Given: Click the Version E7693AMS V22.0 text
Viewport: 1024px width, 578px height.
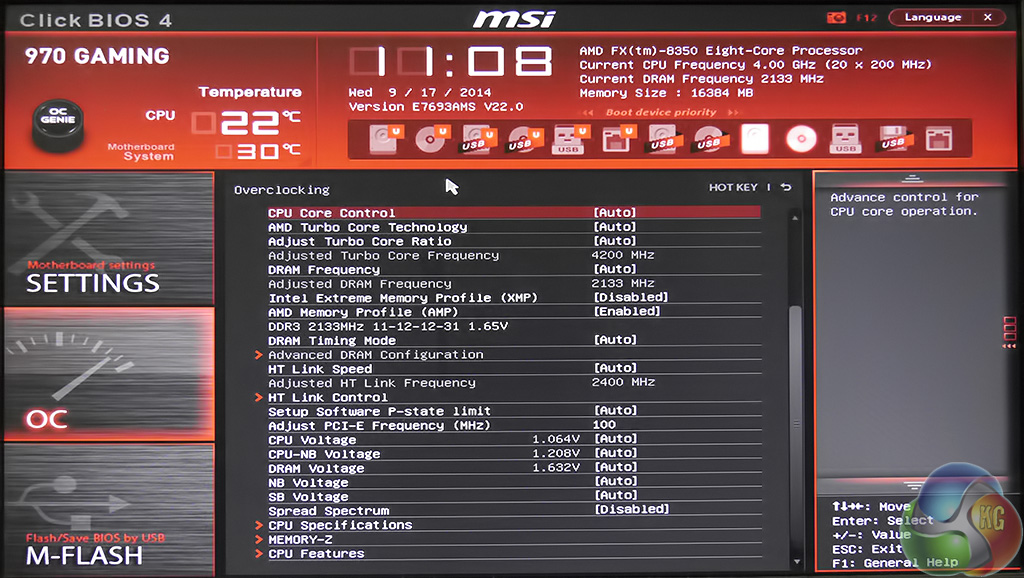Looking at the screenshot, I should click(x=436, y=106).
